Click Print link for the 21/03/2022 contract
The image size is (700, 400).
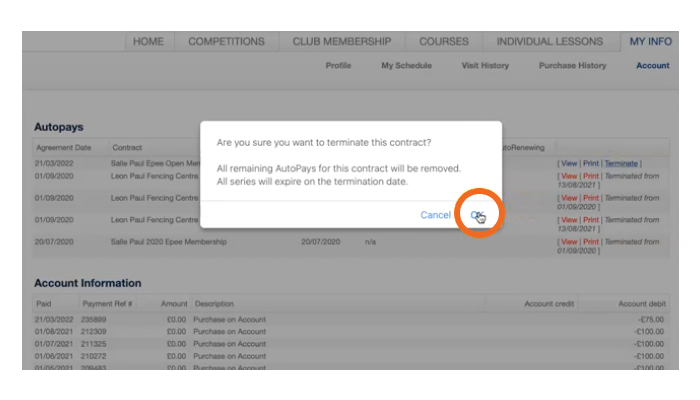[591, 163]
